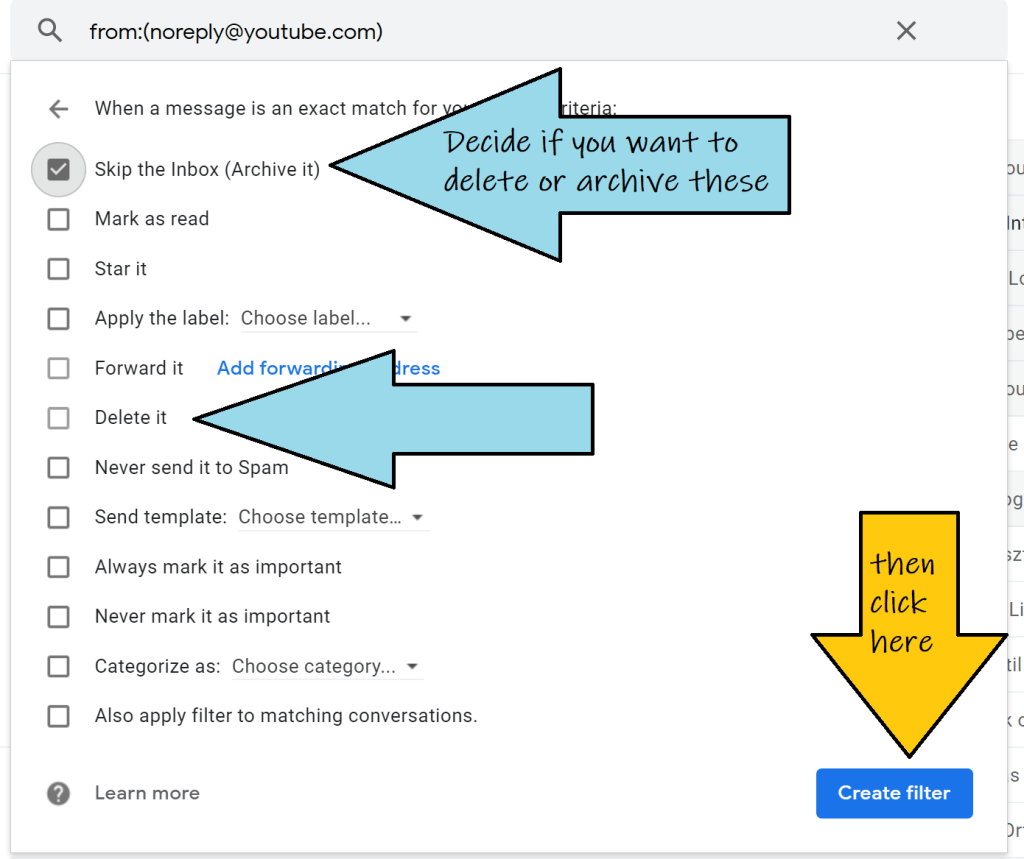The width and height of the screenshot is (1024, 859).
Task: Uncheck Skip the Inbox (Archive it)
Action: pyautogui.click(x=59, y=169)
